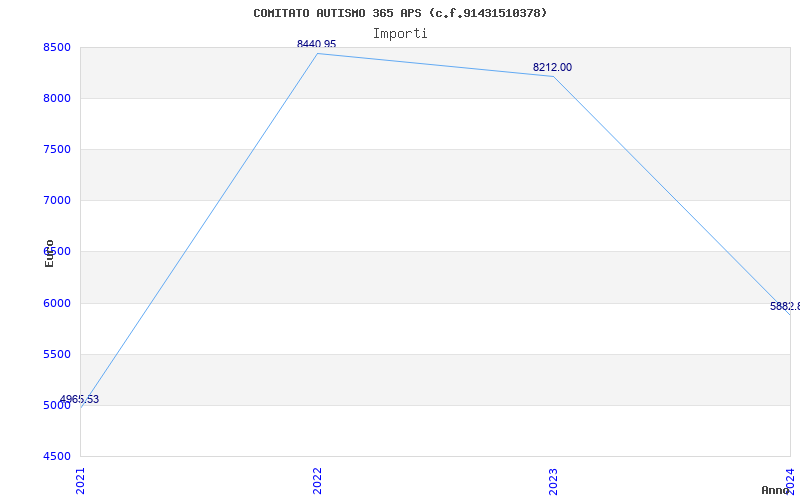
Task: Select the 8440.95 data point label
Action: click(316, 44)
